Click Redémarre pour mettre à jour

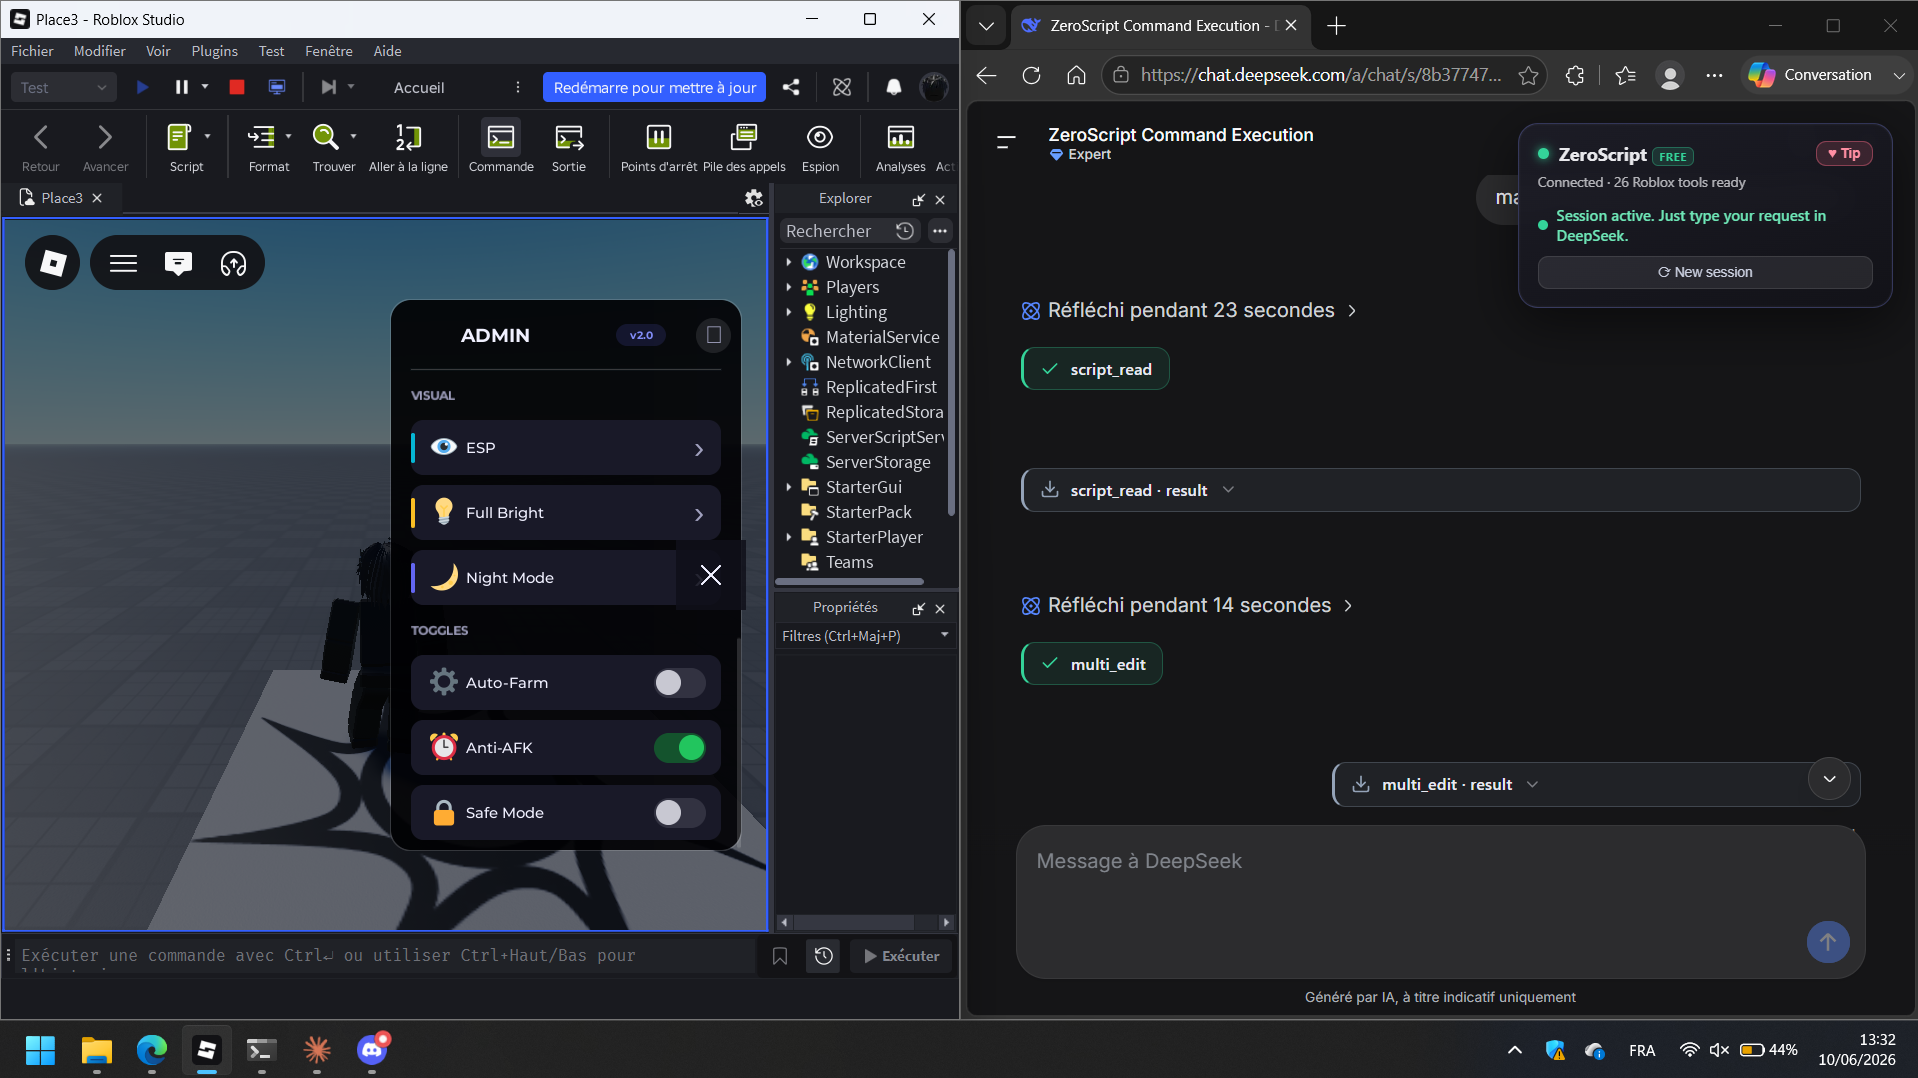(x=655, y=88)
